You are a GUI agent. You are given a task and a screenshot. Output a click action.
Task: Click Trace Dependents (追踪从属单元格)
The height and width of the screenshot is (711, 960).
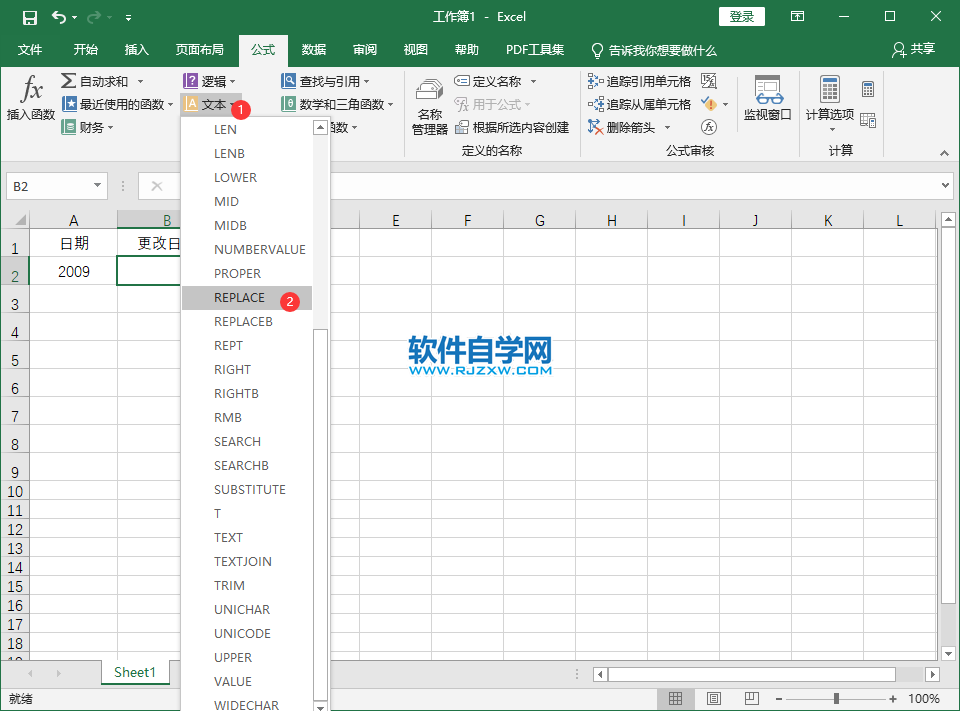[x=639, y=104]
